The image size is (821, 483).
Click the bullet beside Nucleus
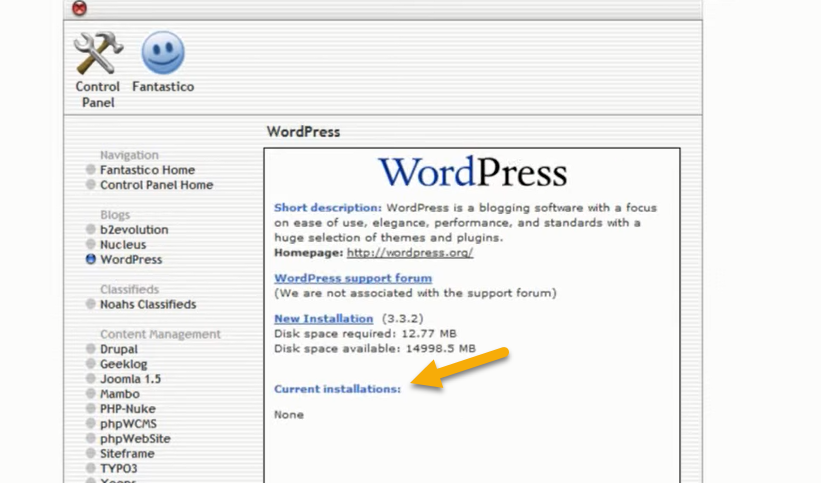91,244
